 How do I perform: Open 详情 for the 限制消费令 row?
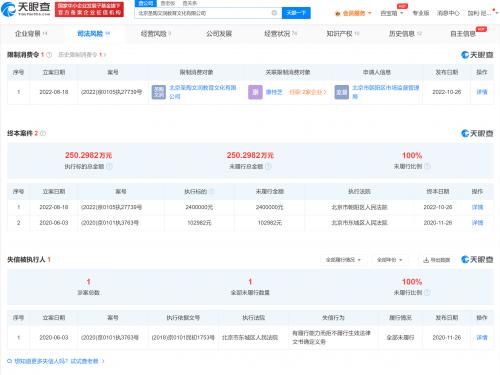click(x=482, y=92)
